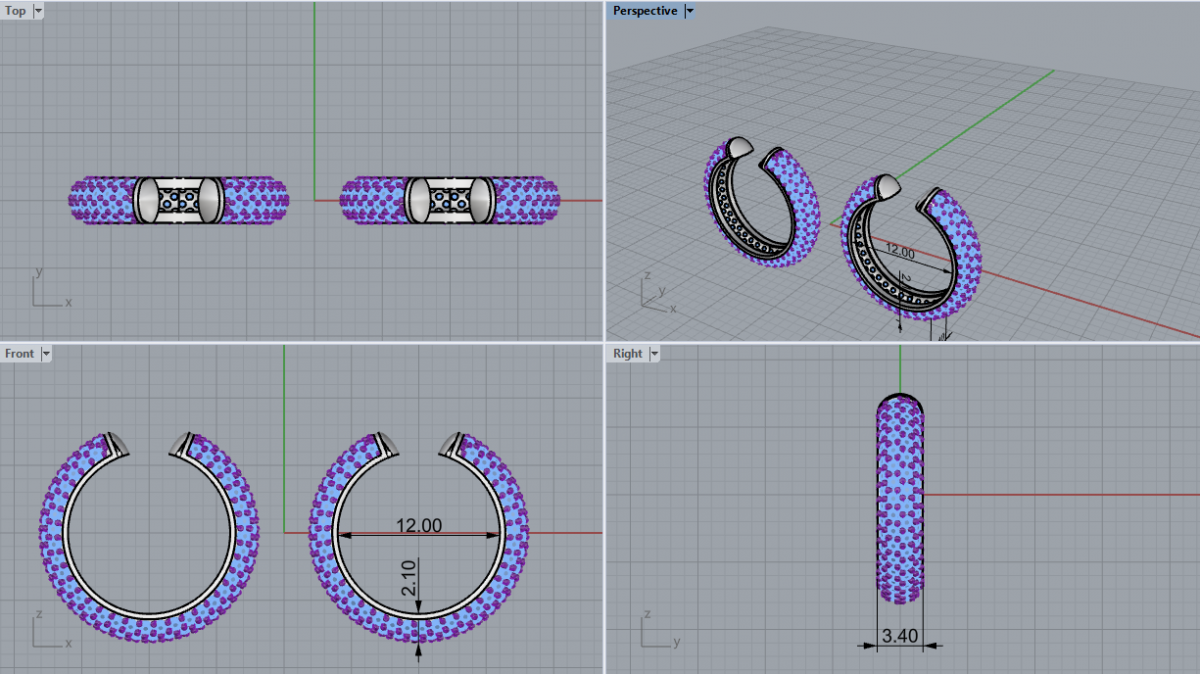
Task: Expand the Front viewport dropdown arrow
Action: tap(46, 354)
